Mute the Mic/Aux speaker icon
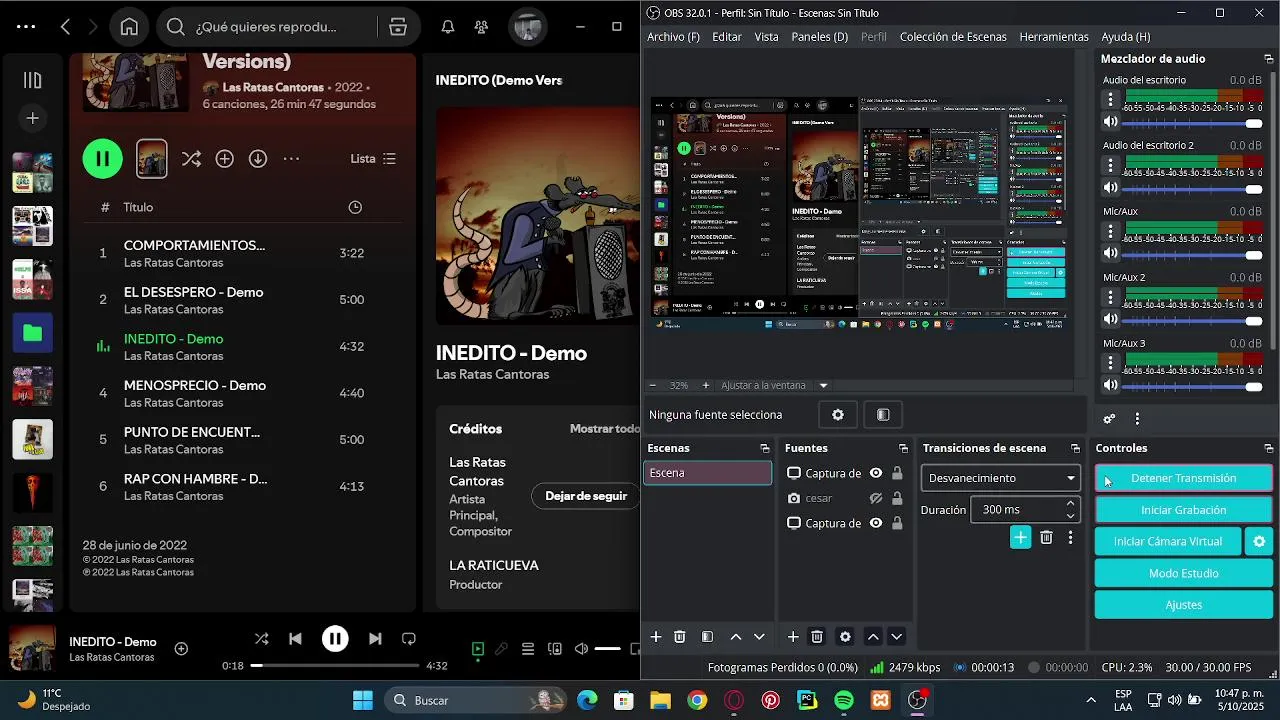 click(x=1110, y=253)
